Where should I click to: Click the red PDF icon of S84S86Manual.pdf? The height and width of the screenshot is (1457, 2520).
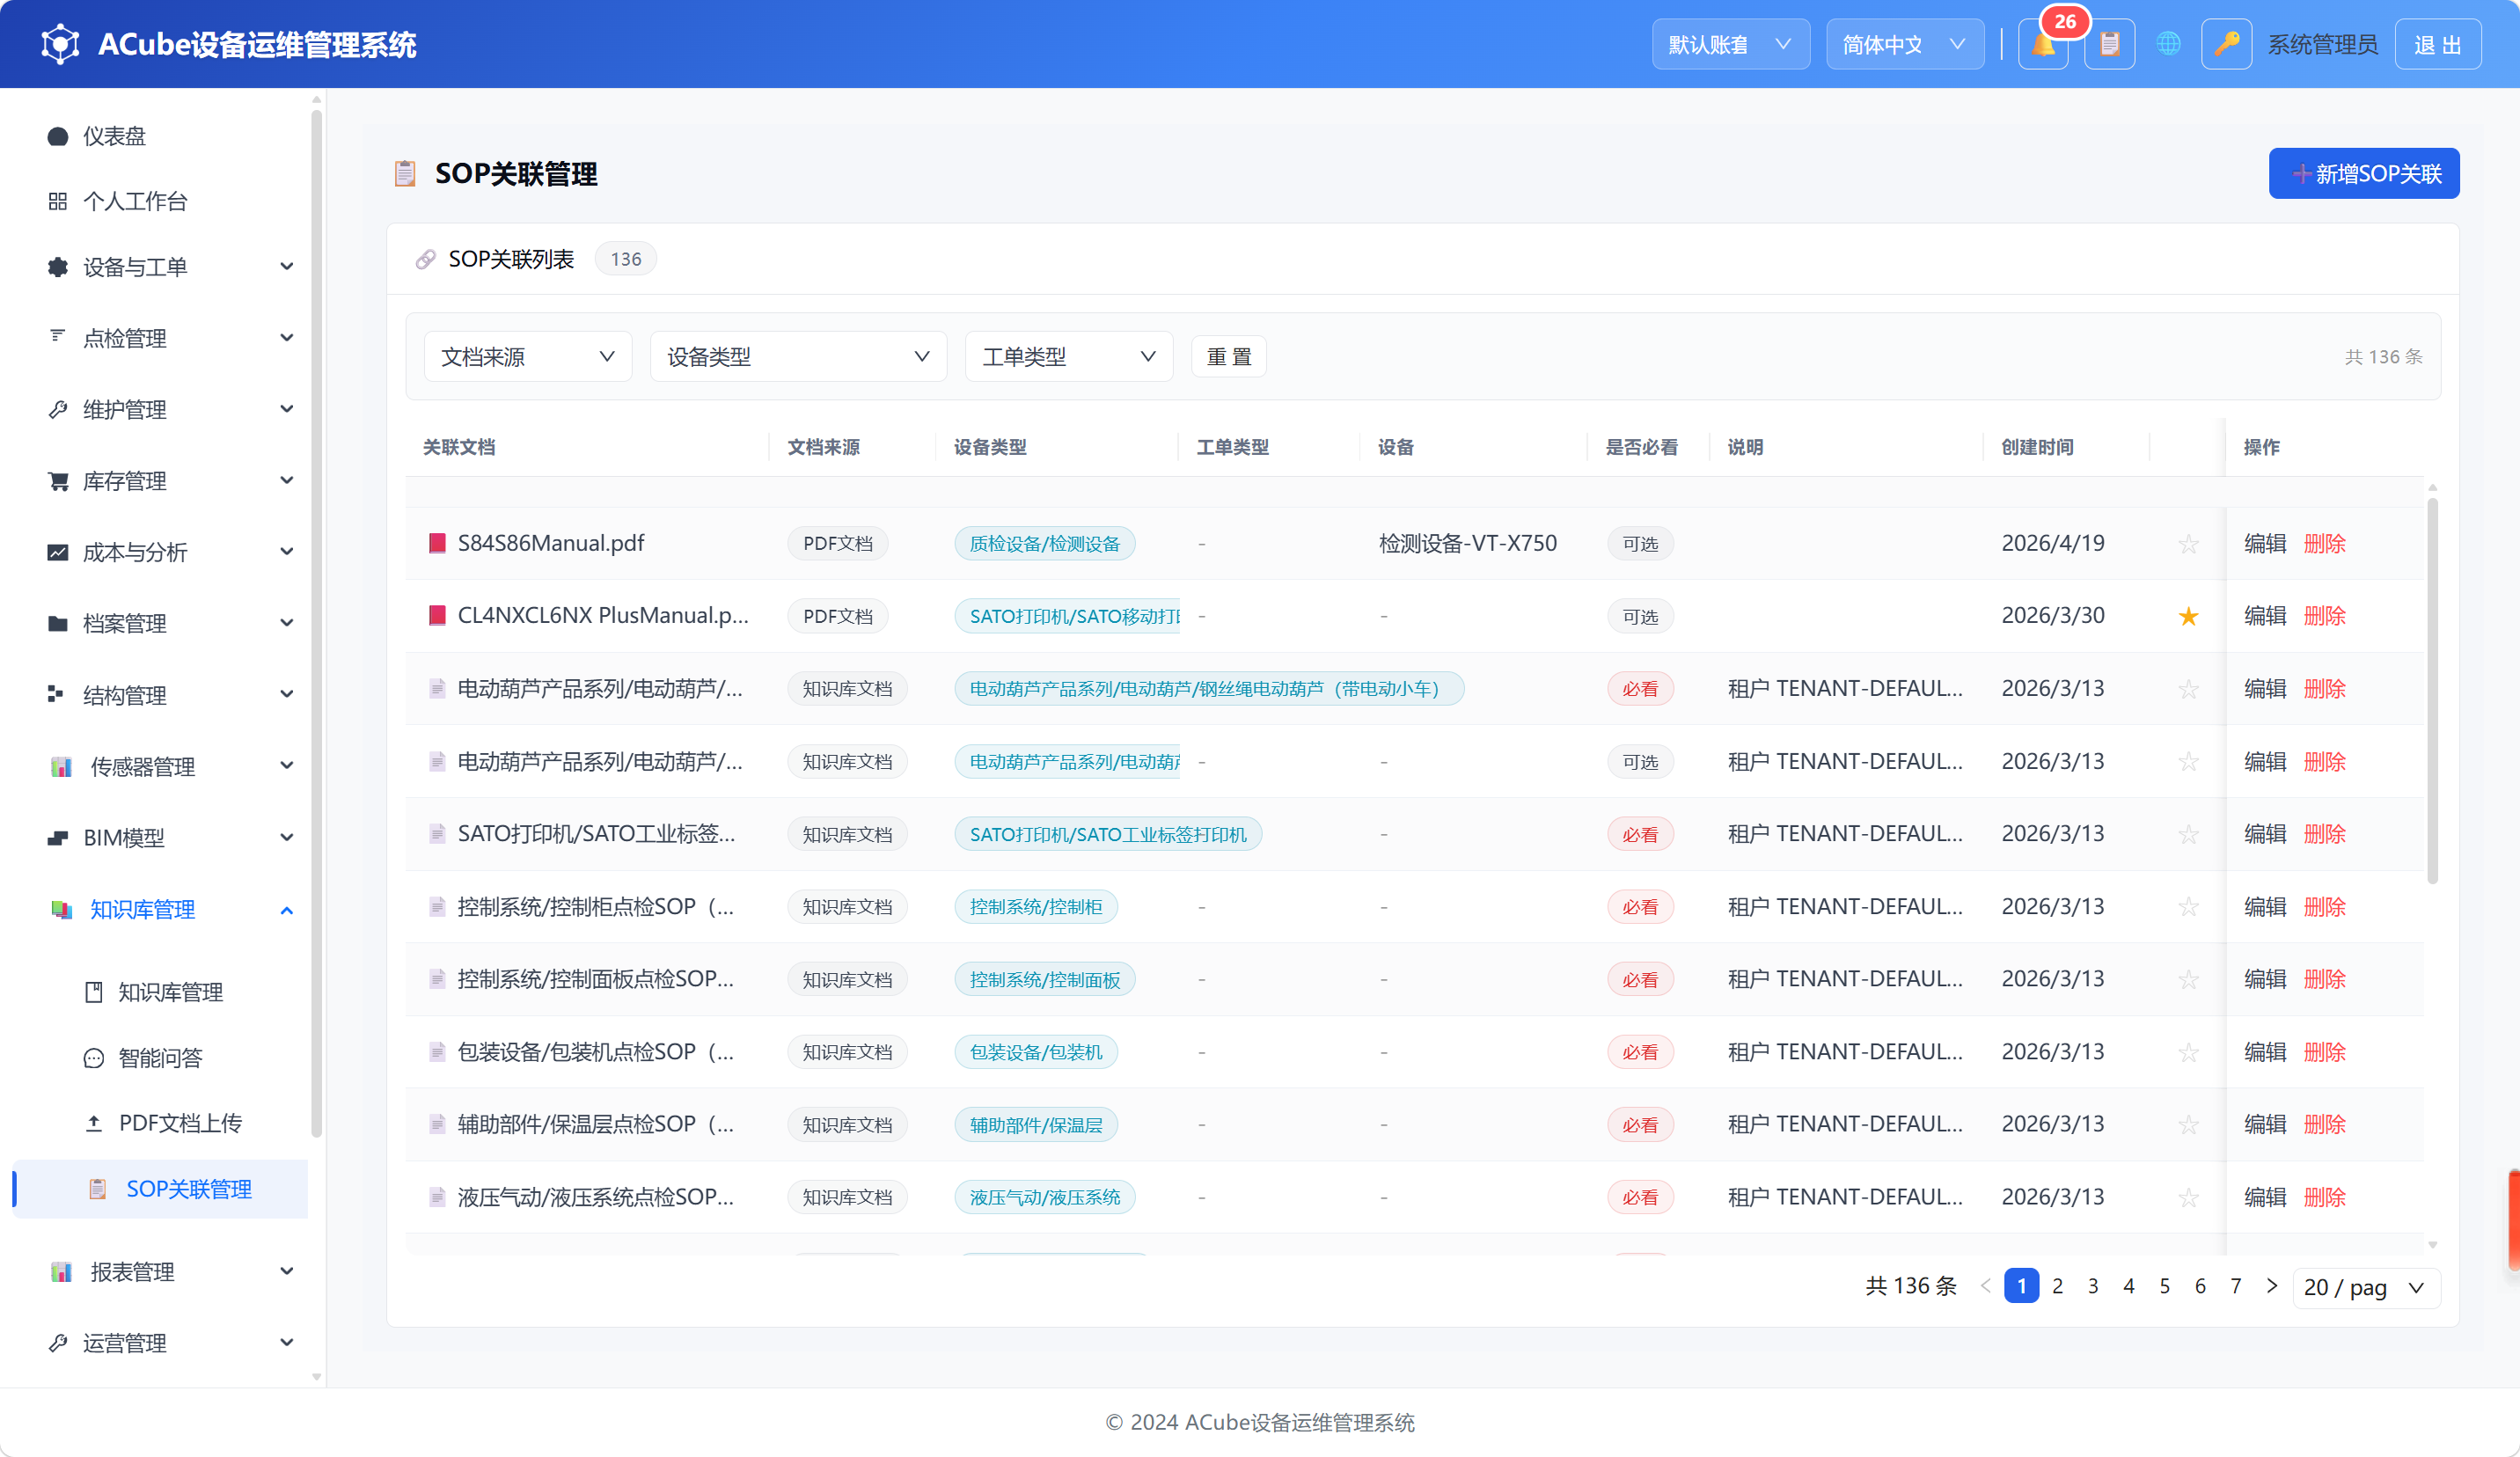point(437,543)
